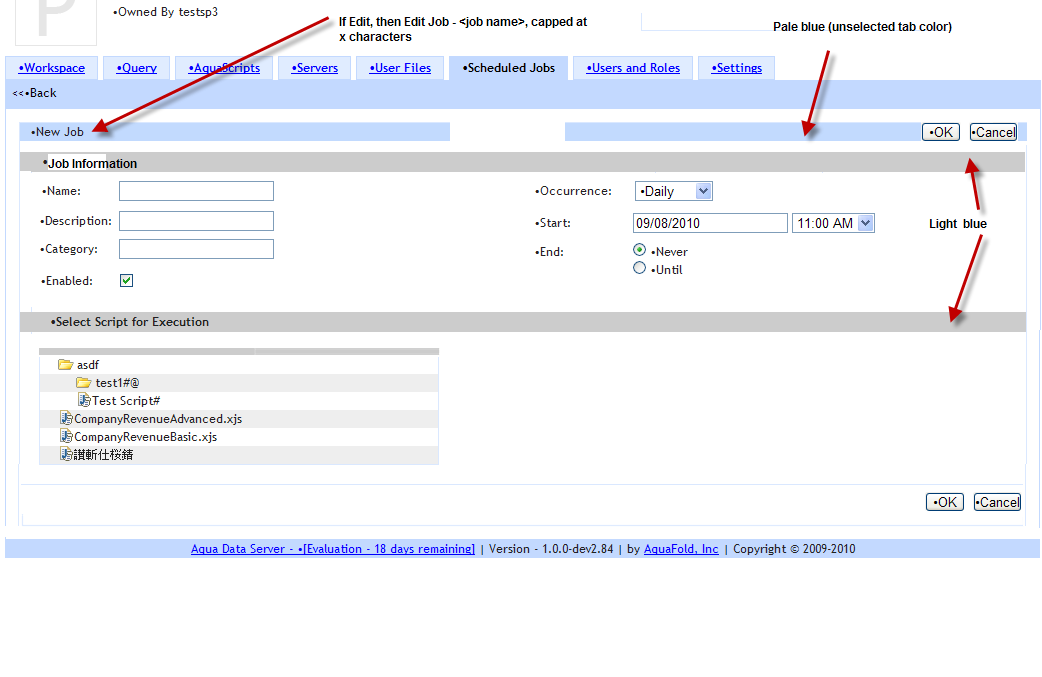Switch to the Users and Roles tab
Screen dimensions: 1042x677
pos(633,68)
